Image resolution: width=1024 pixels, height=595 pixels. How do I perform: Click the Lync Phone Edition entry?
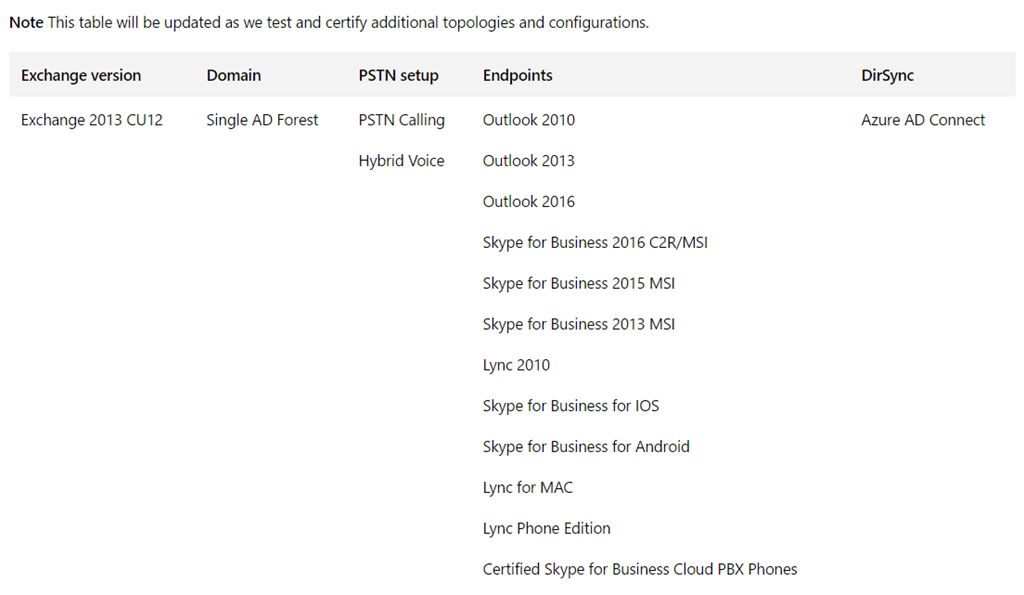[546, 529]
